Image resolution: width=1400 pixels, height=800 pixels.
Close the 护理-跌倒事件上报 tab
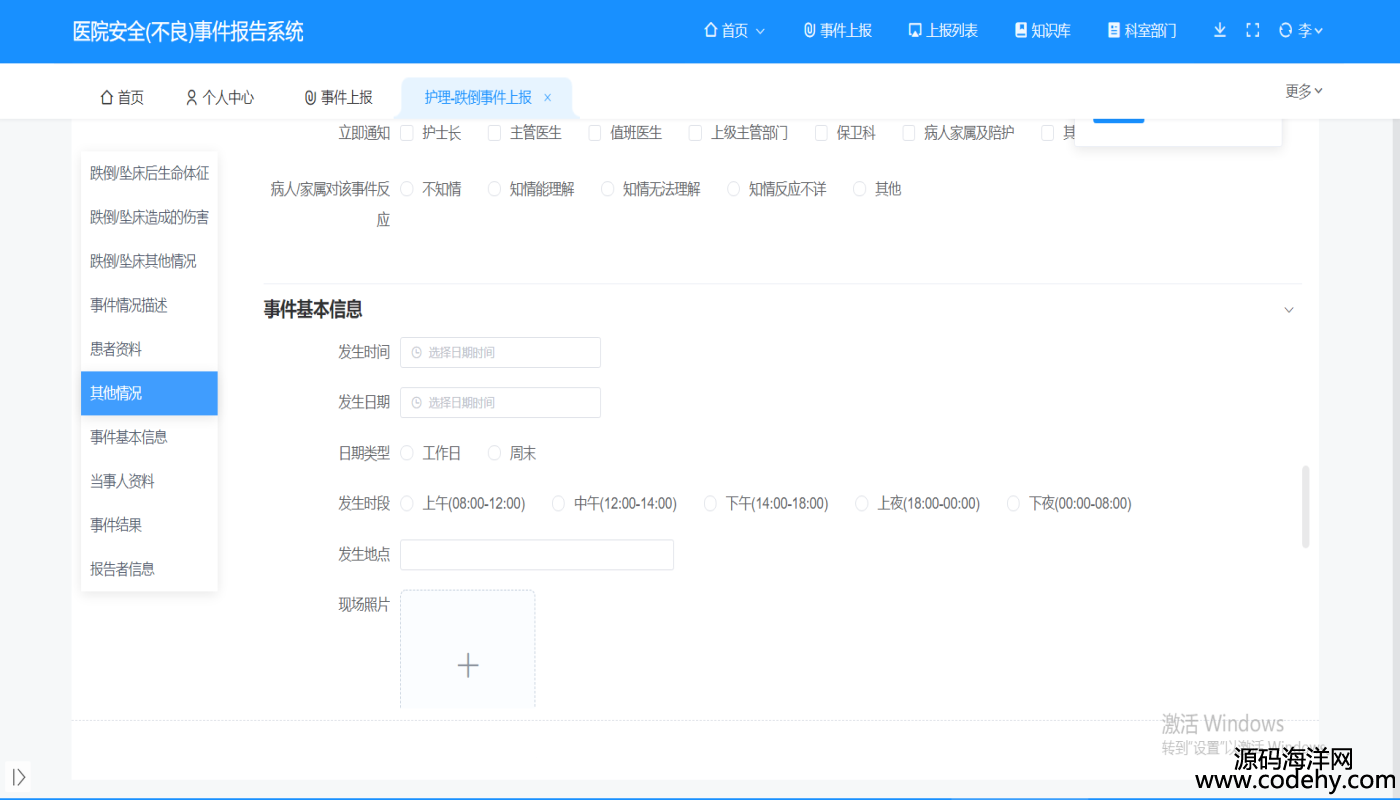547,97
